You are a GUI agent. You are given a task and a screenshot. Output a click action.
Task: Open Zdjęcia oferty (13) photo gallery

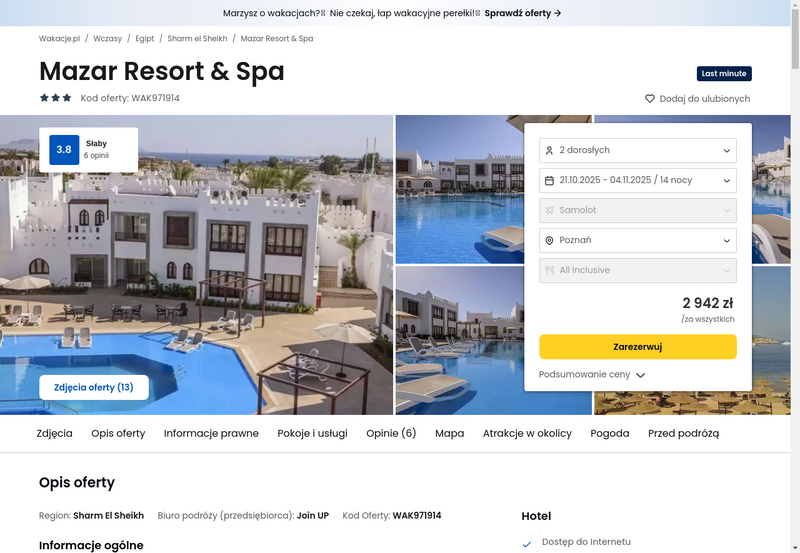pyautogui.click(x=94, y=388)
